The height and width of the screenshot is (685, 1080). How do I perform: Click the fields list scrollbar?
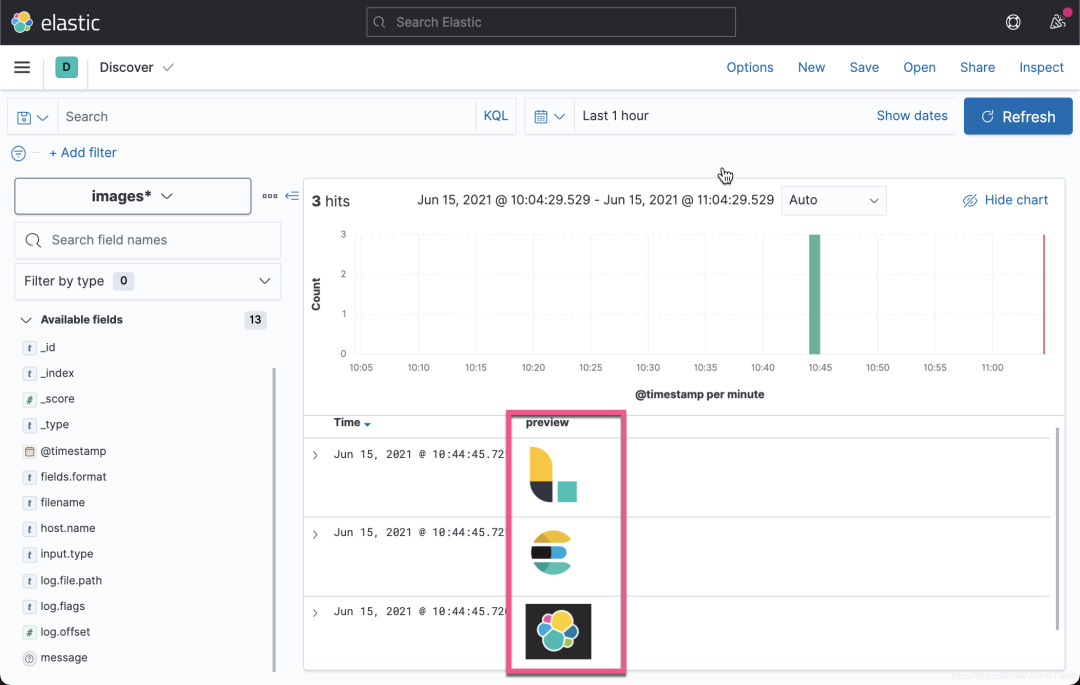[x=274, y=520]
